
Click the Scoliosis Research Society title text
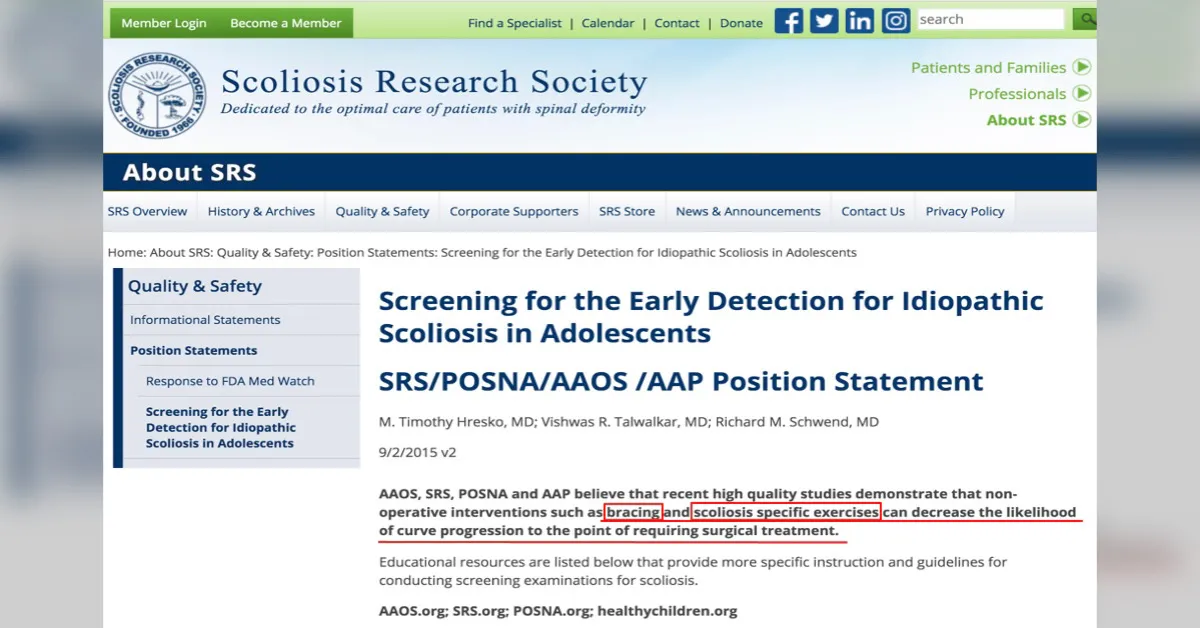click(x=434, y=82)
